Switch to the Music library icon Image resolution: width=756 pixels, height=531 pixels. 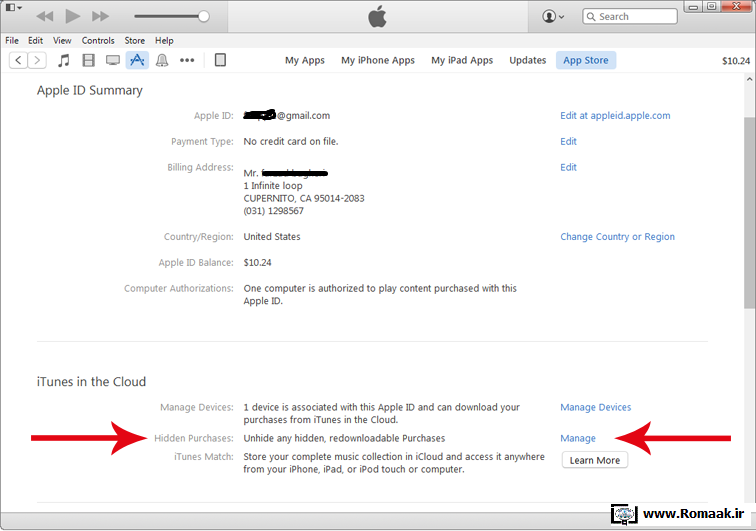point(64,60)
